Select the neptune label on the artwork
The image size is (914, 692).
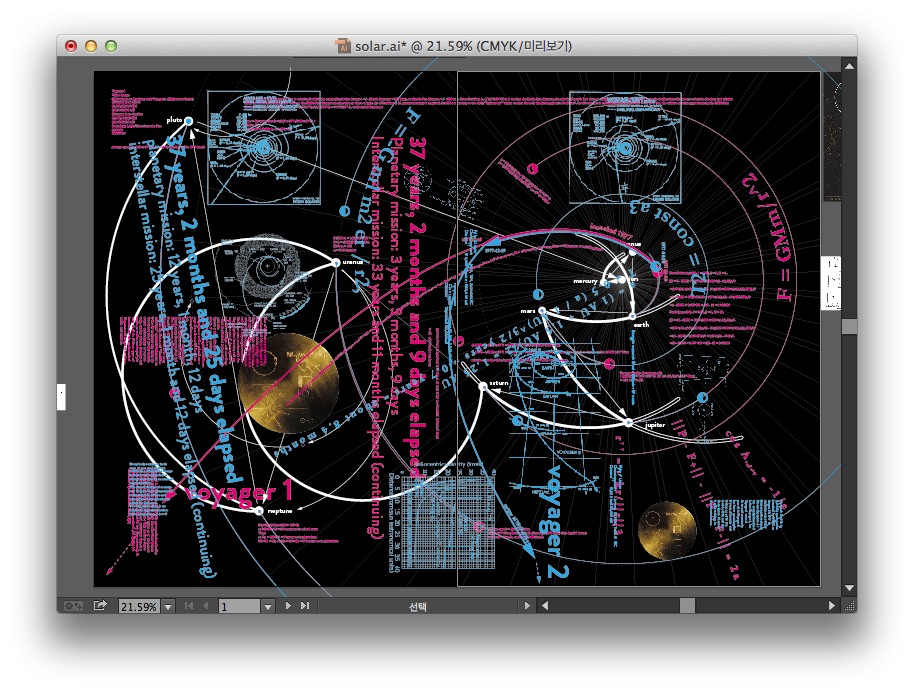click(x=280, y=511)
